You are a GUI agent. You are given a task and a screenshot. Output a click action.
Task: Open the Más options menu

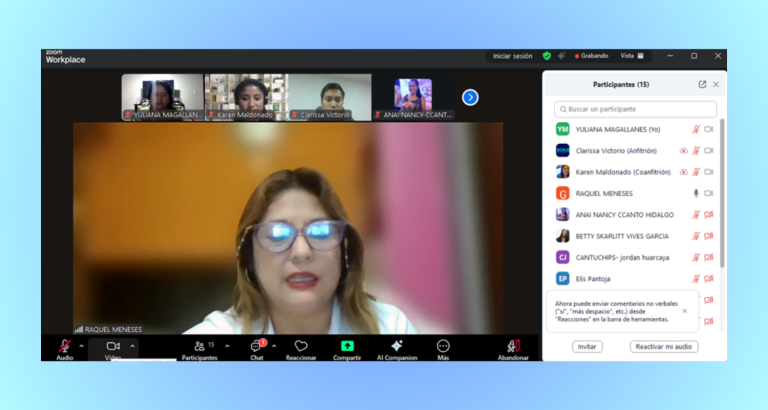tap(443, 347)
